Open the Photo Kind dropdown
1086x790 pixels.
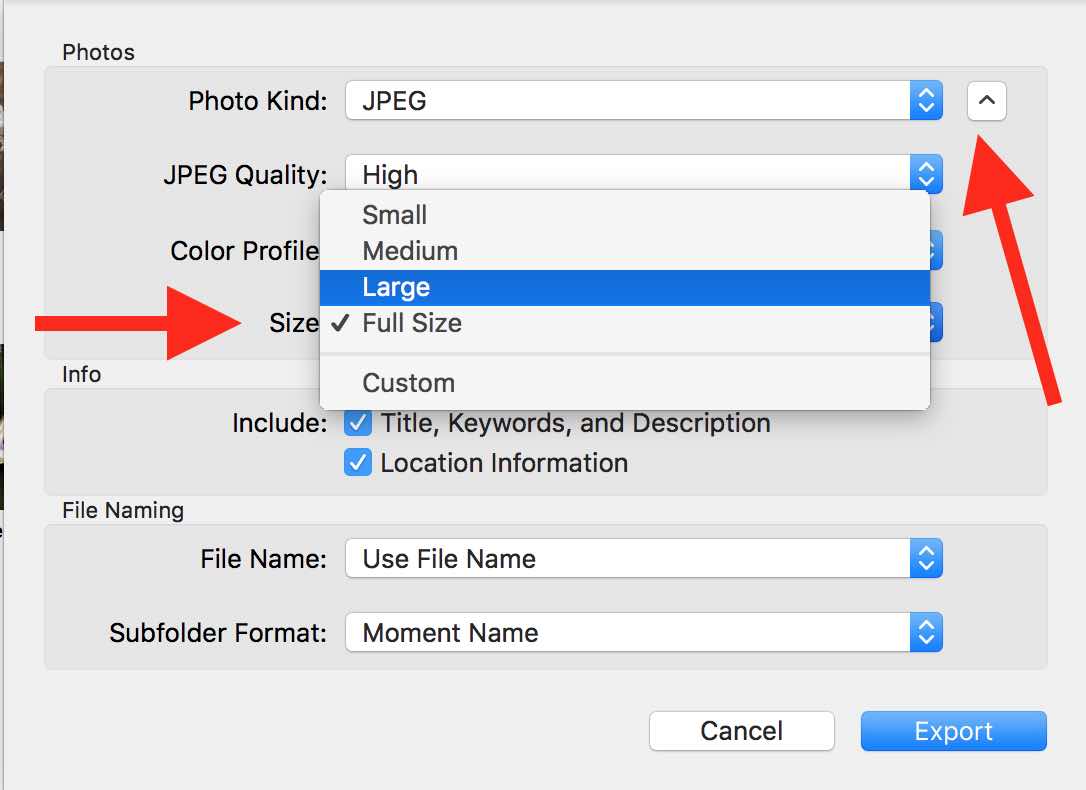point(628,101)
